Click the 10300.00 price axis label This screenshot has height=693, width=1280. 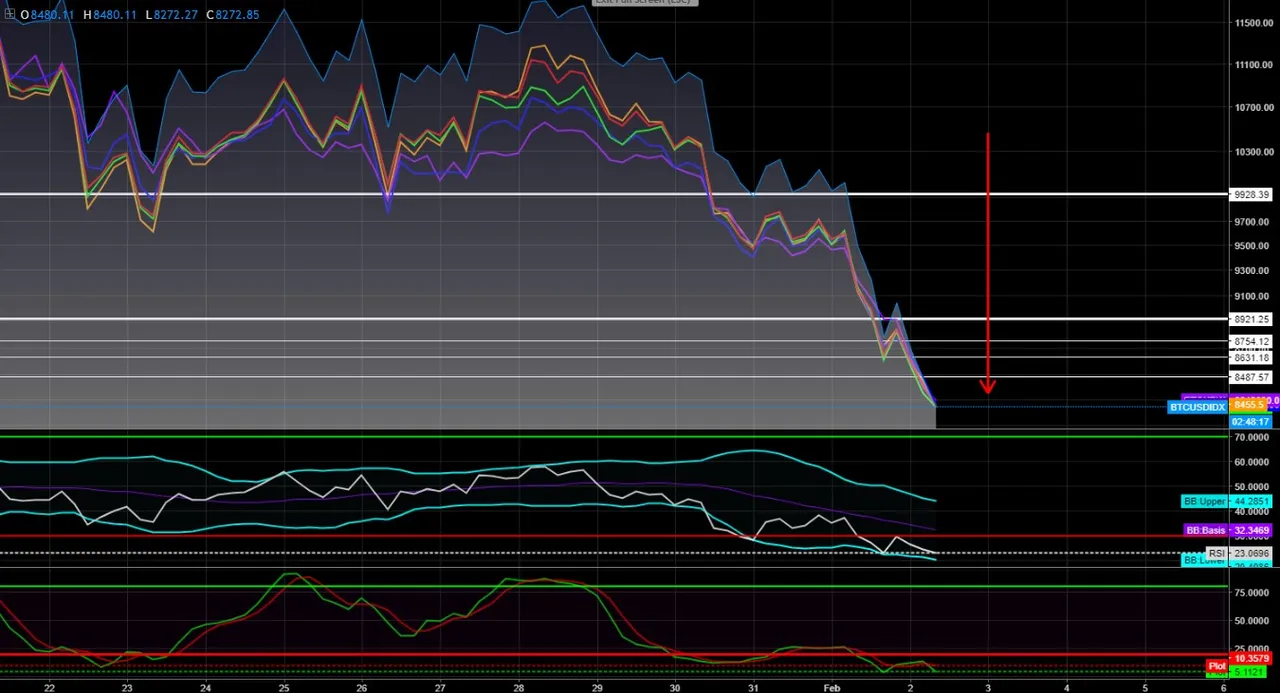point(1254,152)
